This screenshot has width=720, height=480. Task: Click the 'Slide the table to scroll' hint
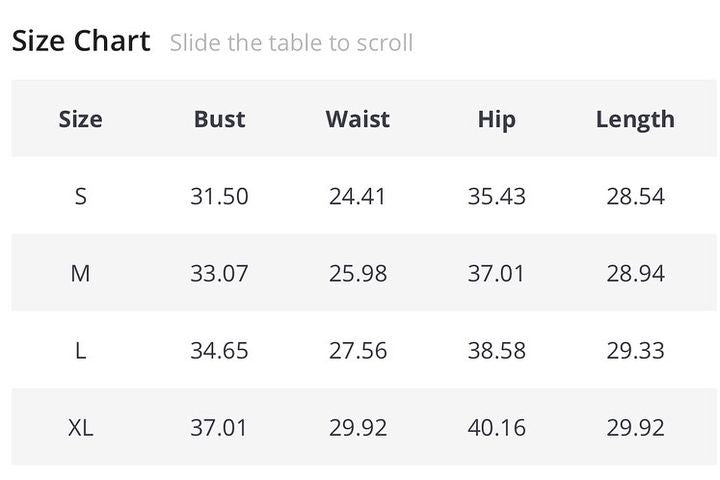tap(291, 43)
